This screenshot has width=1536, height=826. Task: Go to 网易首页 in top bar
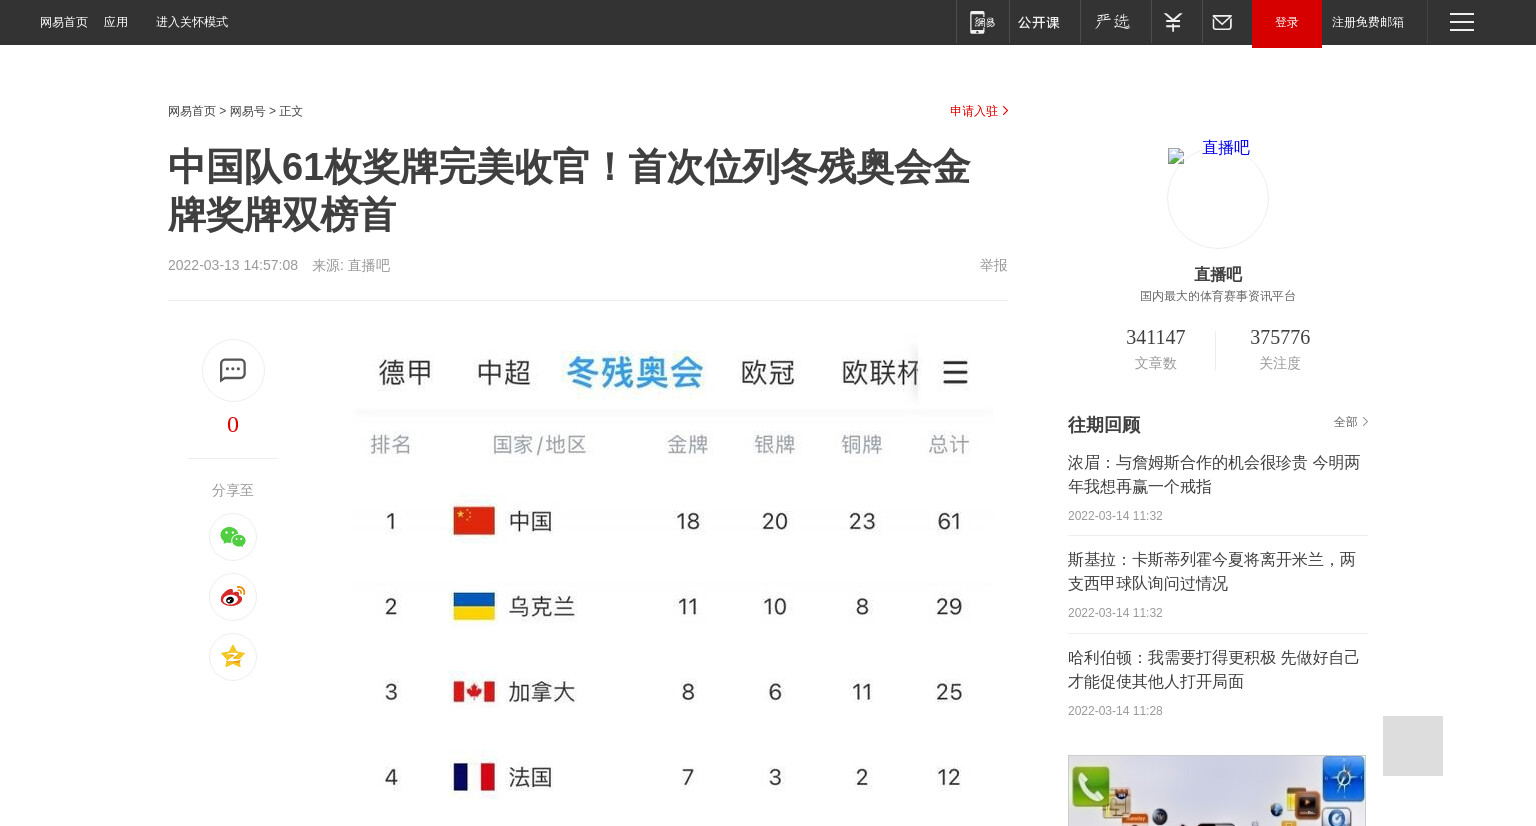pos(64,22)
